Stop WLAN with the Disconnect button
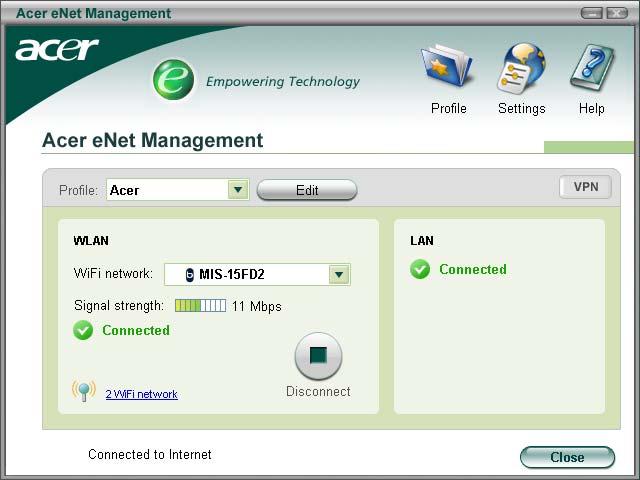 click(x=318, y=356)
